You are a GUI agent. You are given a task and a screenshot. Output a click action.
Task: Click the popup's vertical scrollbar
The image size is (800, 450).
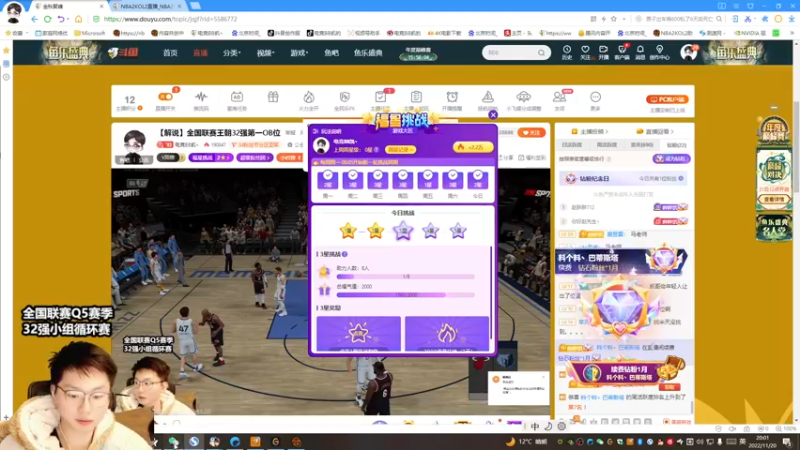(491, 292)
